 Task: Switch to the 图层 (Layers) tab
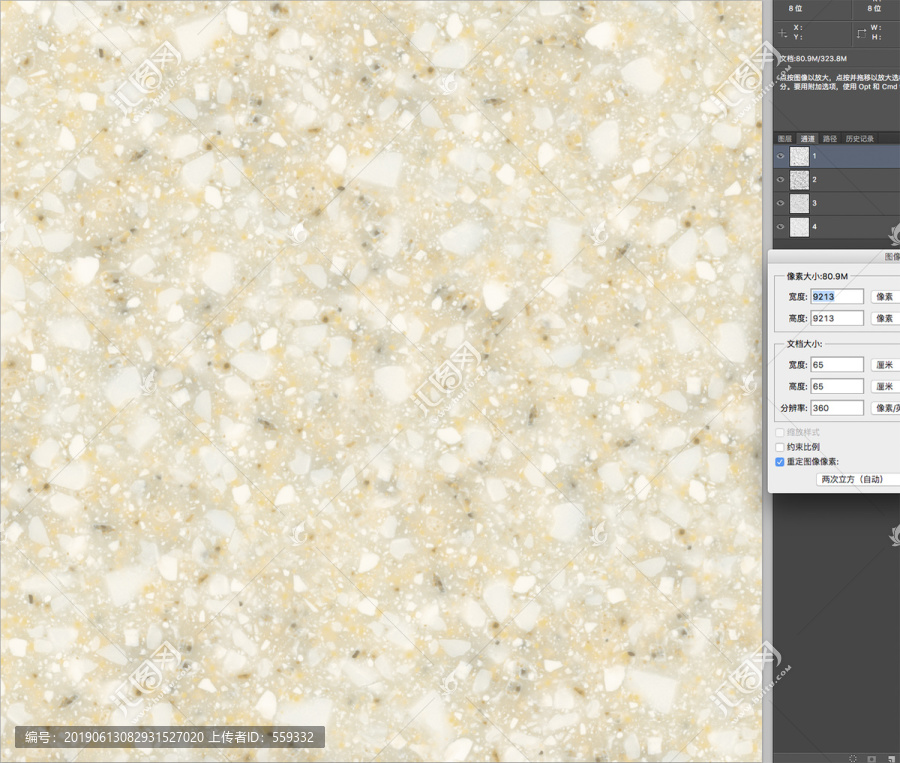click(x=785, y=138)
